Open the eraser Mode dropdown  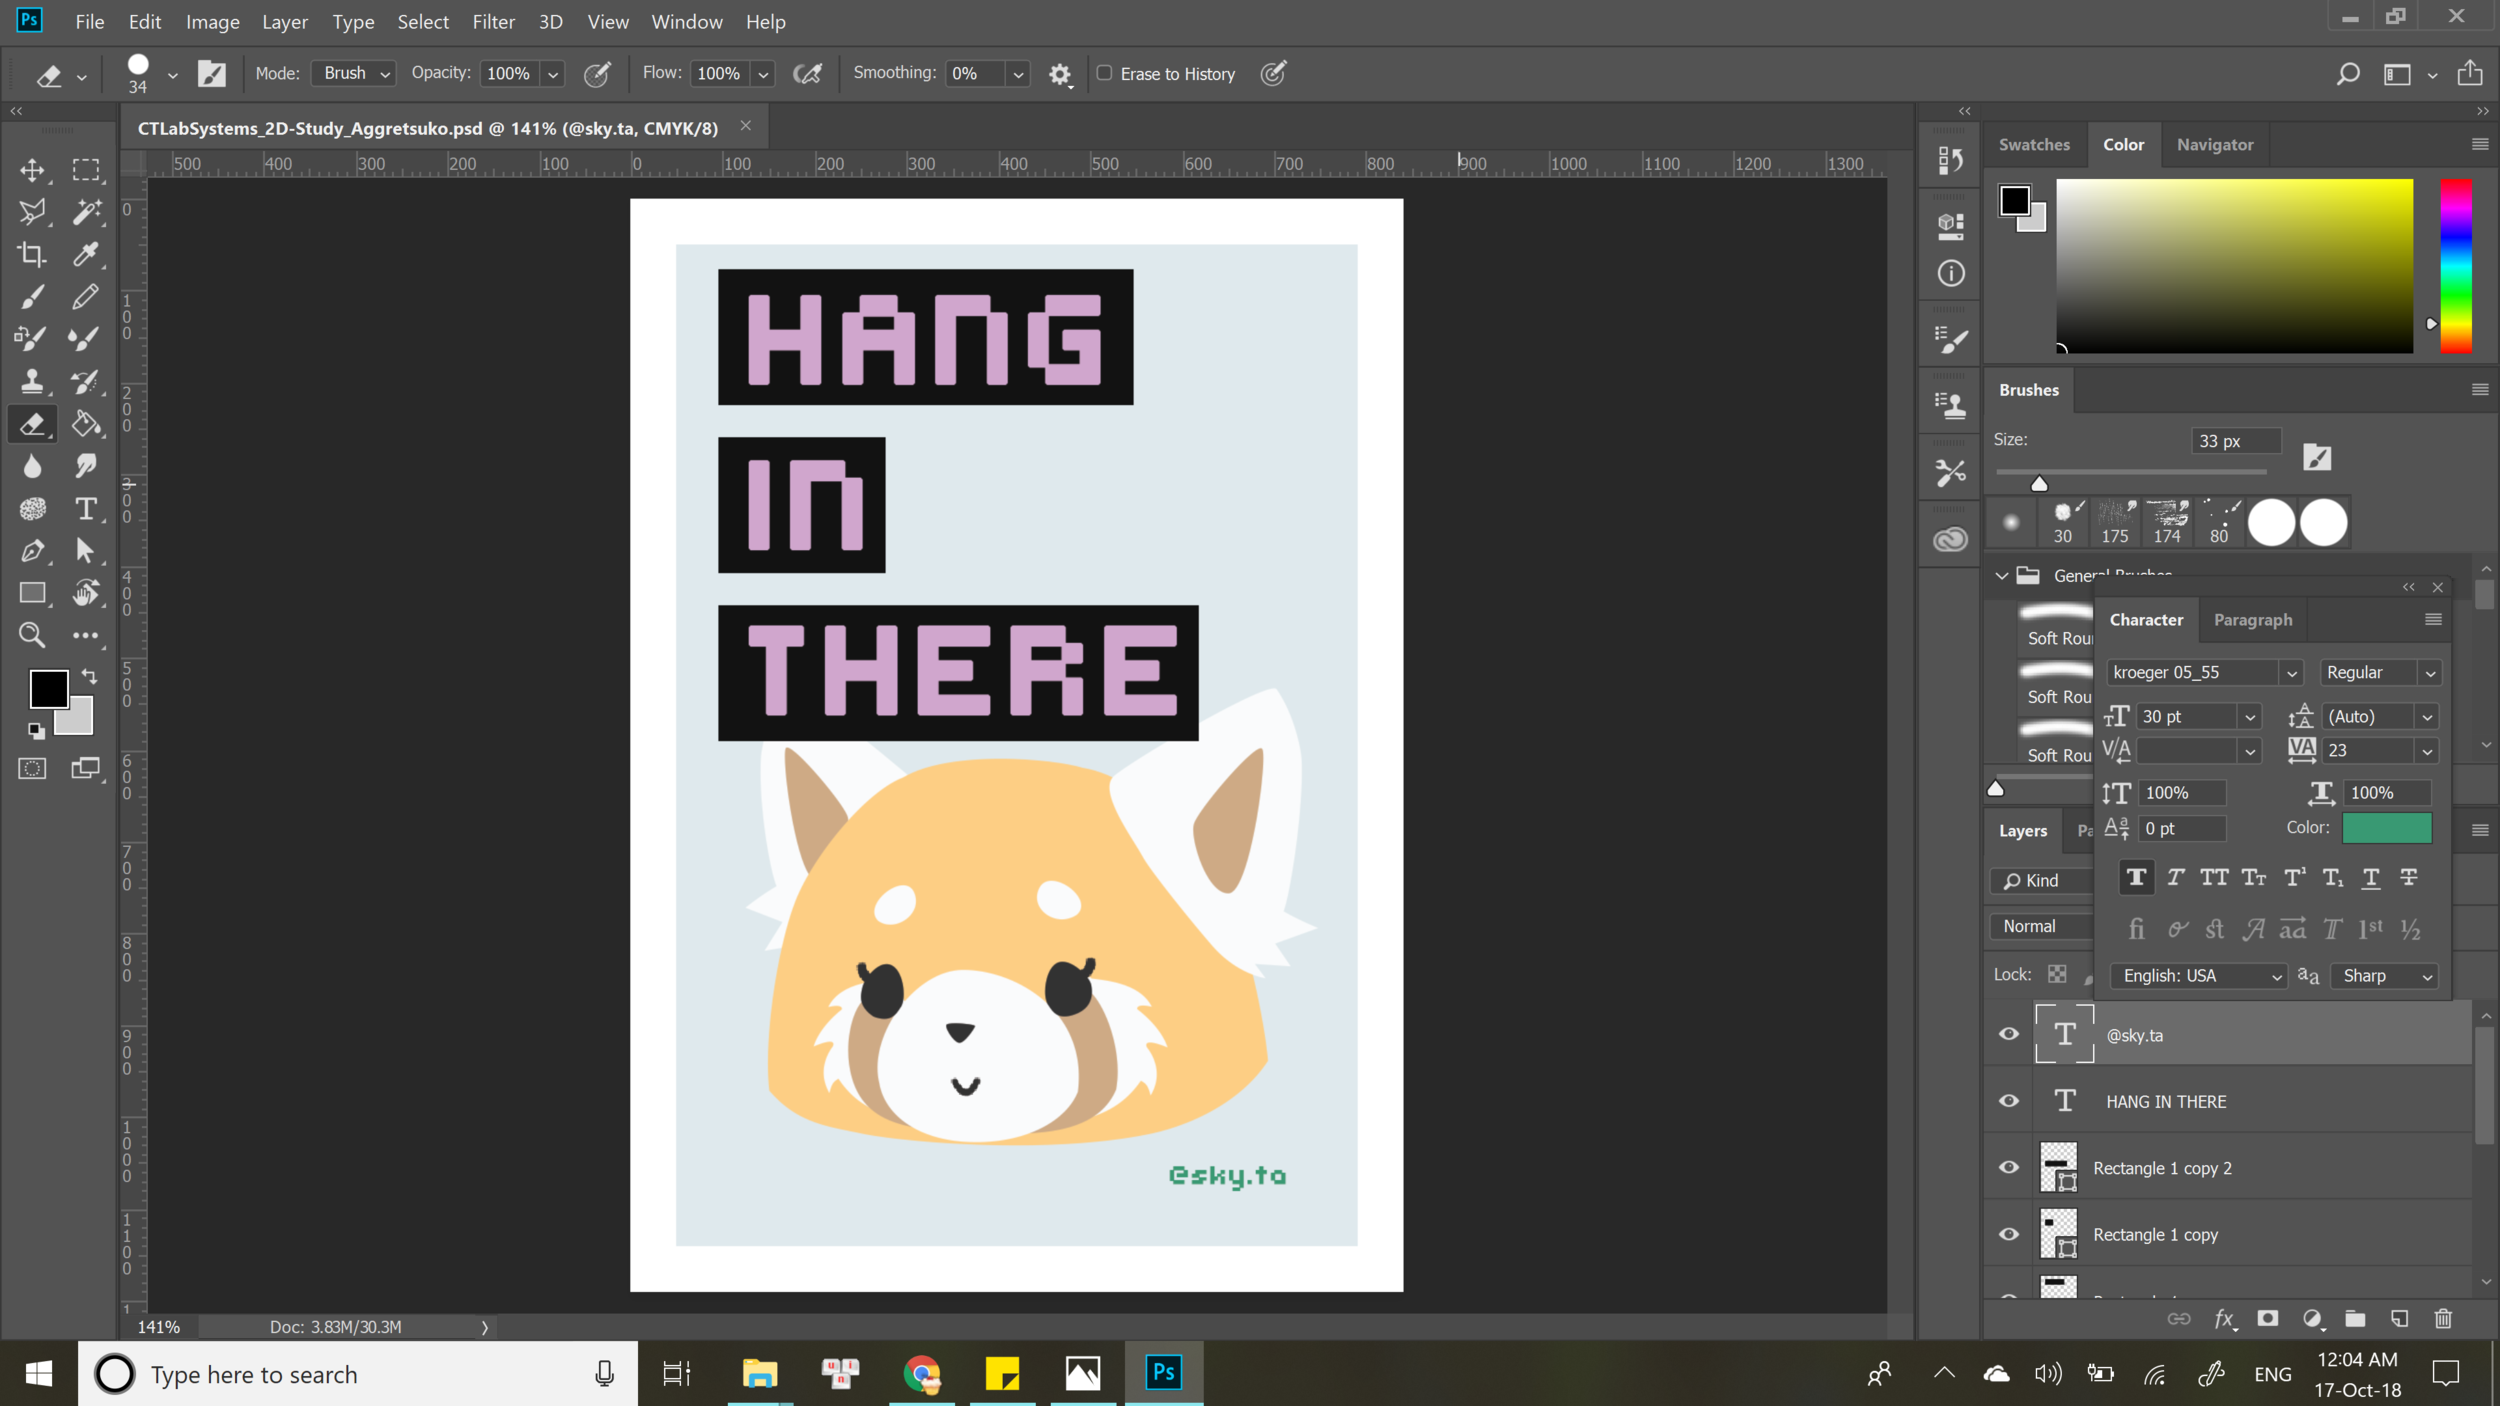click(354, 73)
